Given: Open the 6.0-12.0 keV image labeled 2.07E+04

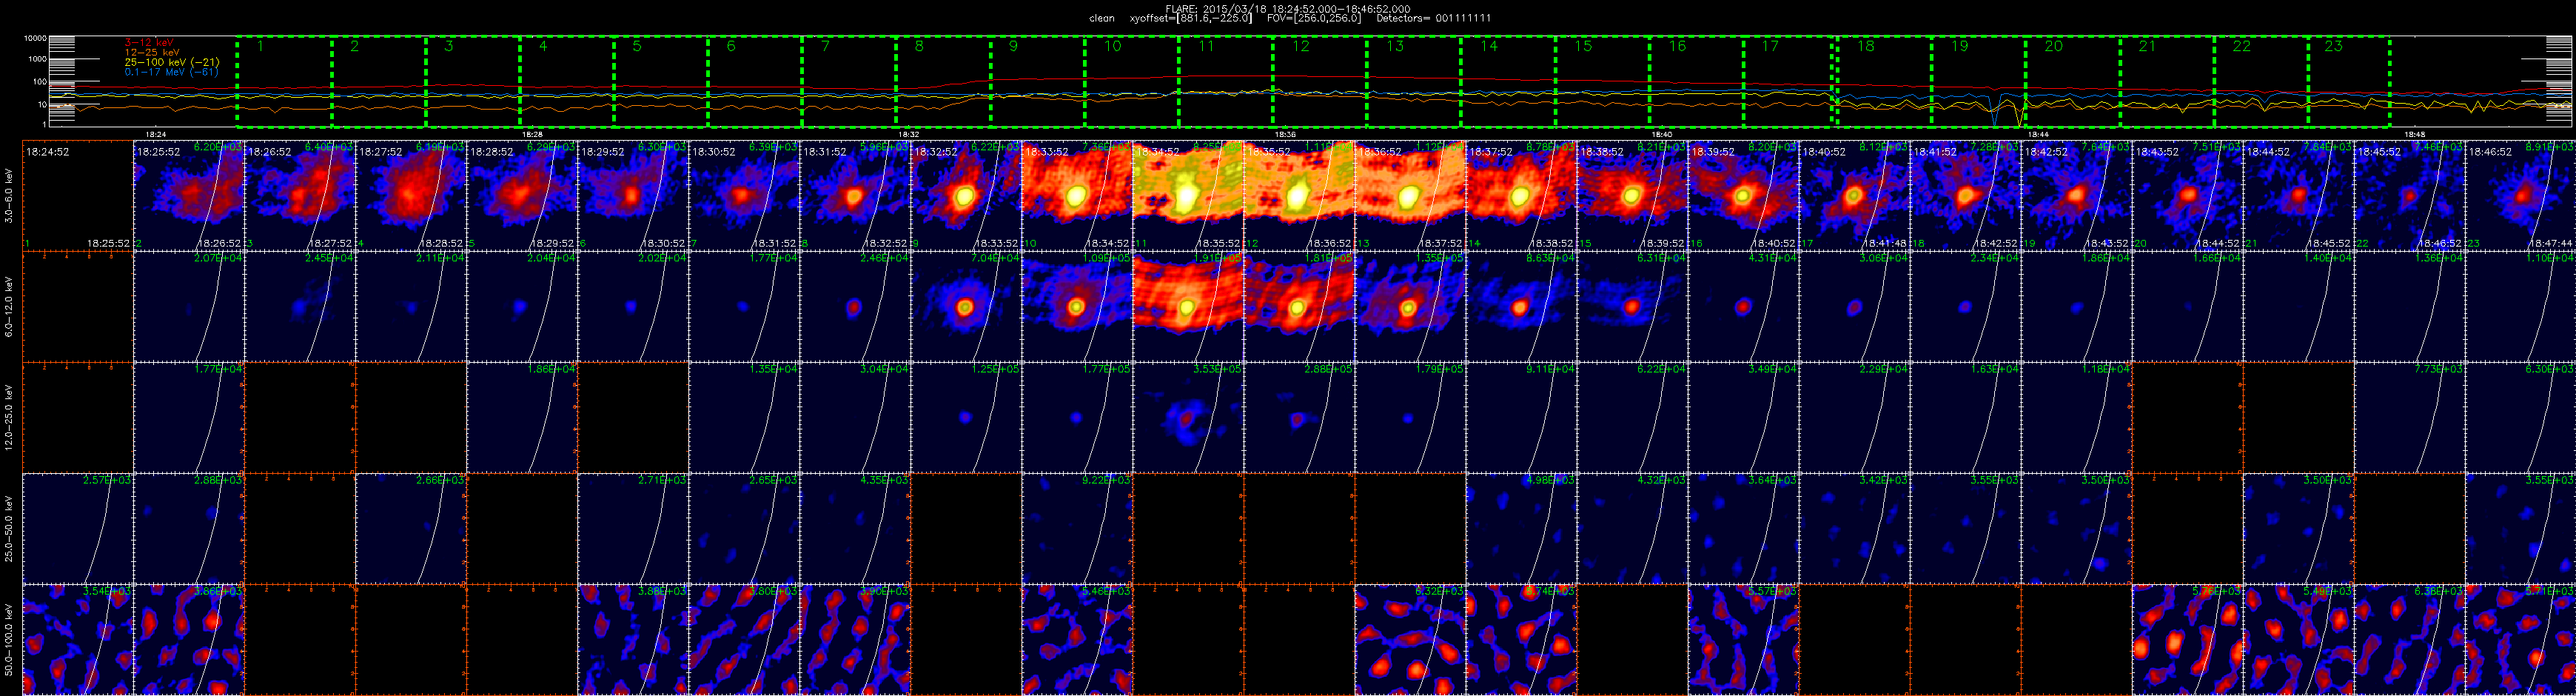Looking at the screenshot, I should [189, 307].
